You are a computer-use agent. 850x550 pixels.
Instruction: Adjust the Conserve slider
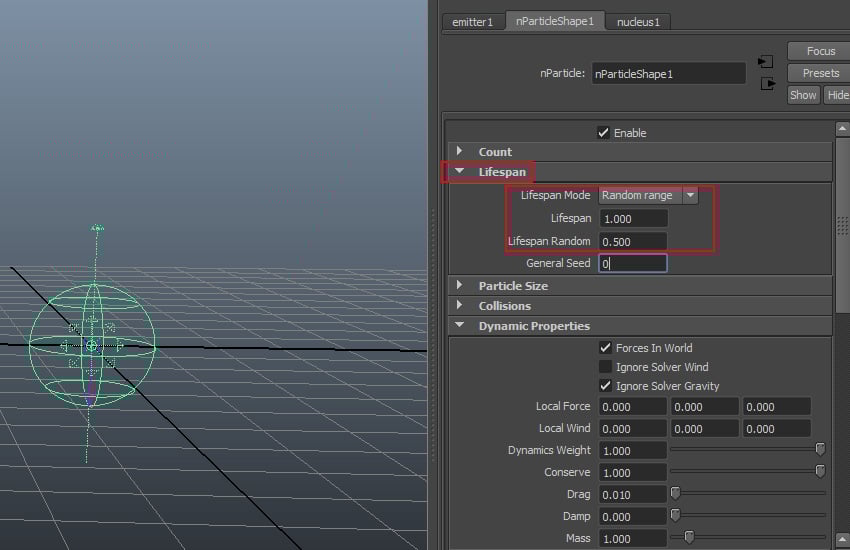820,471
